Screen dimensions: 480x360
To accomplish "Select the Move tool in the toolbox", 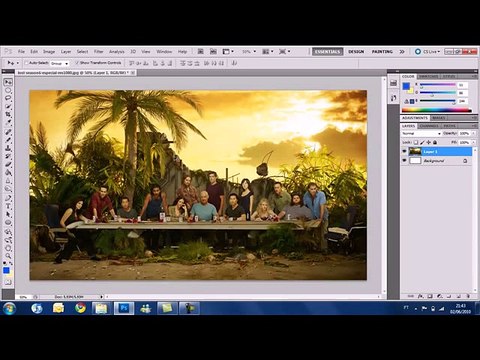I will pos(8,82).
